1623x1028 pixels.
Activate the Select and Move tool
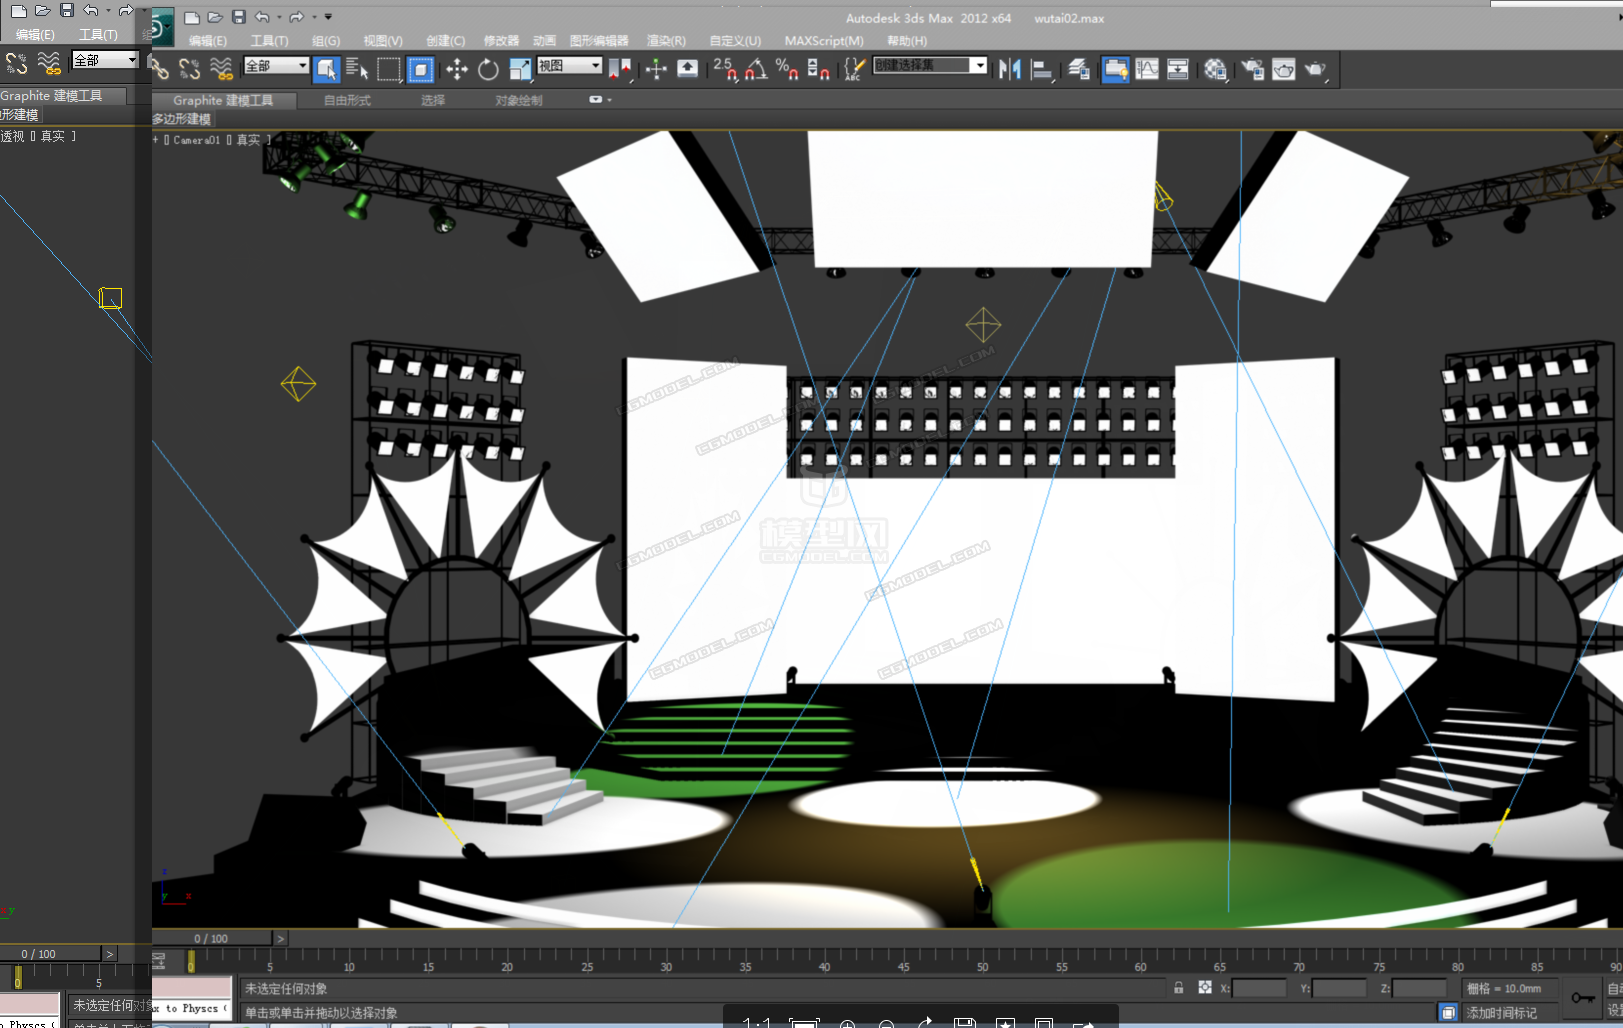click(457, 69)
